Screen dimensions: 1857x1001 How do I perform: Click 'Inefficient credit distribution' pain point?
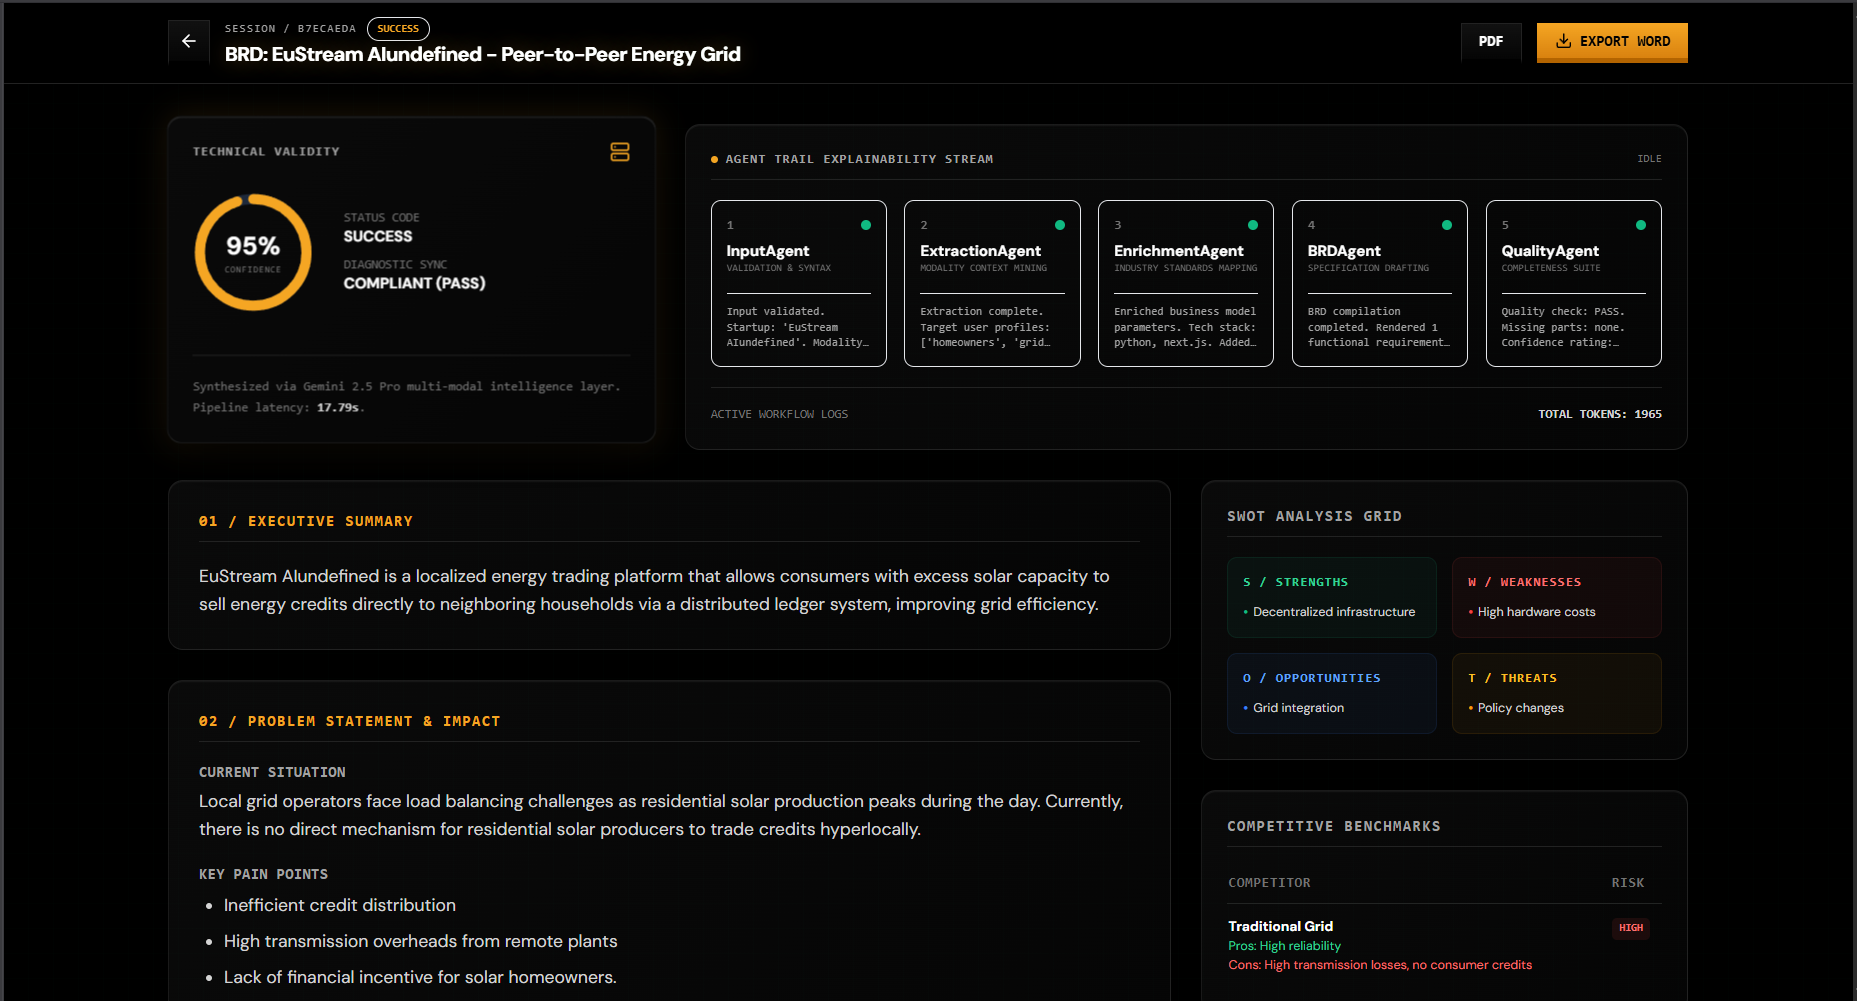340,905
